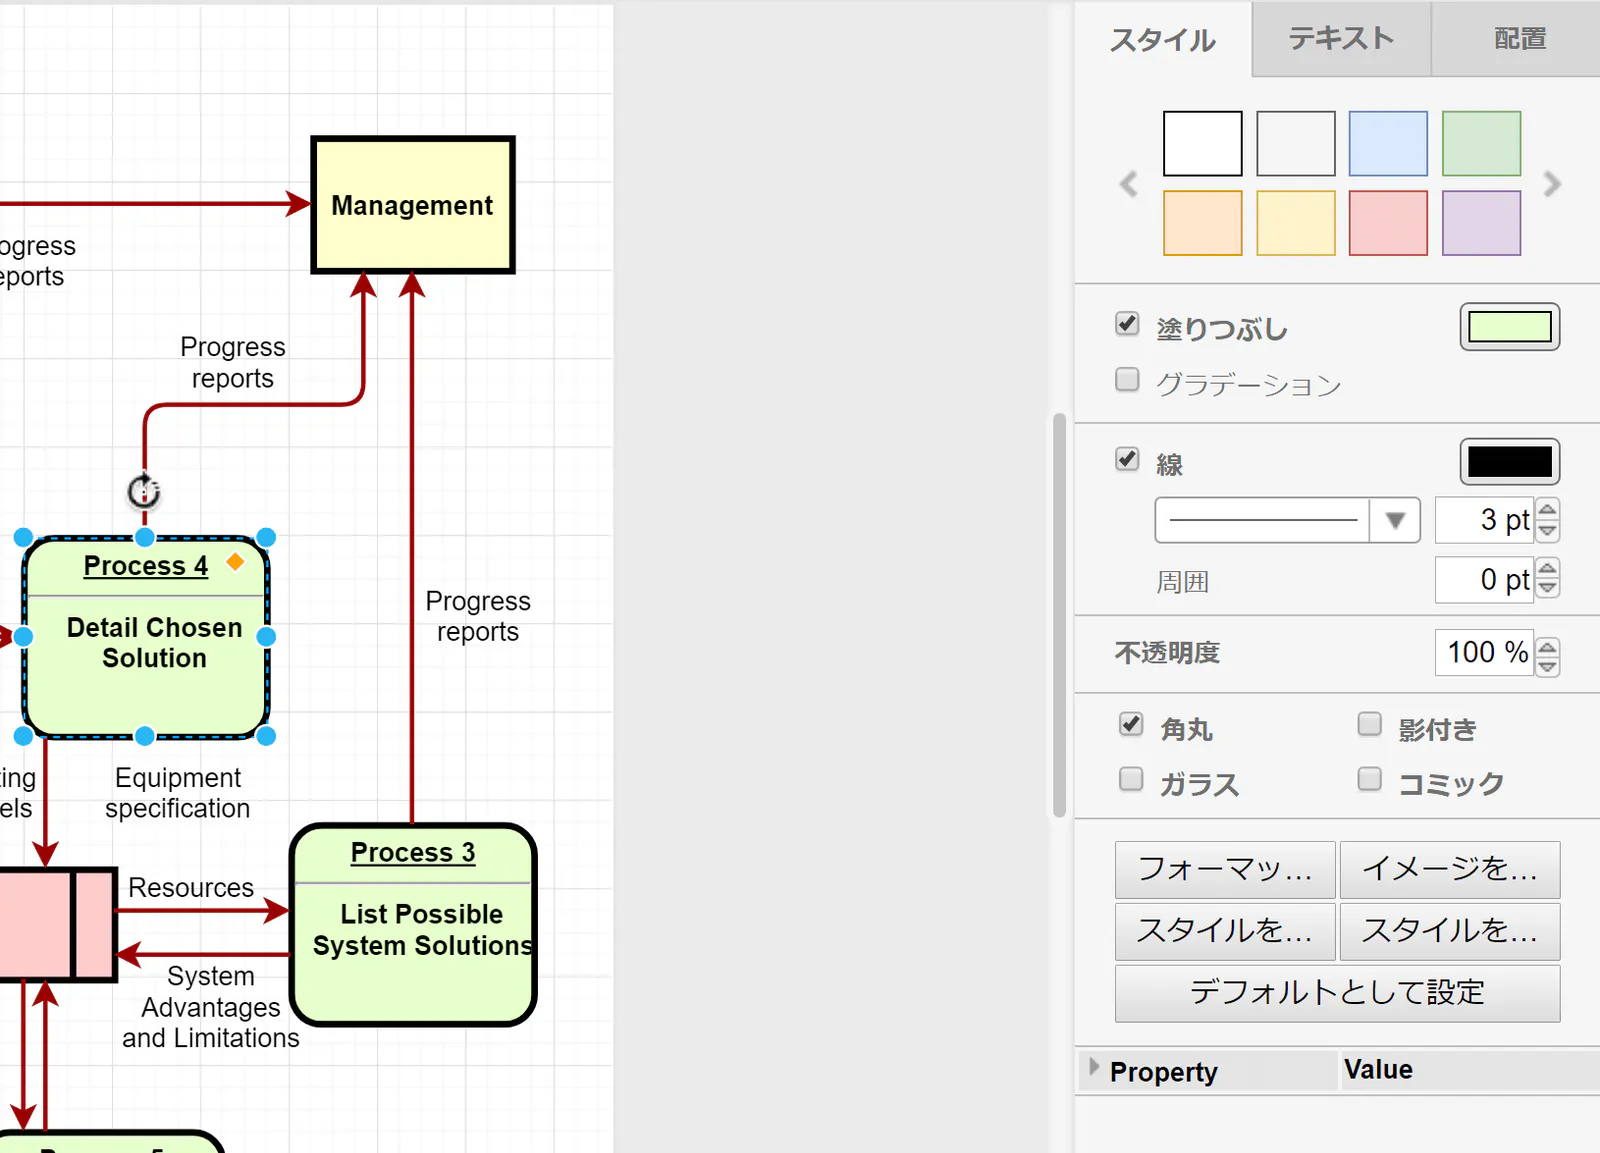Open the fill color picker swatch
This screenshot has height=1153, width=1600.
[1509, 327]
